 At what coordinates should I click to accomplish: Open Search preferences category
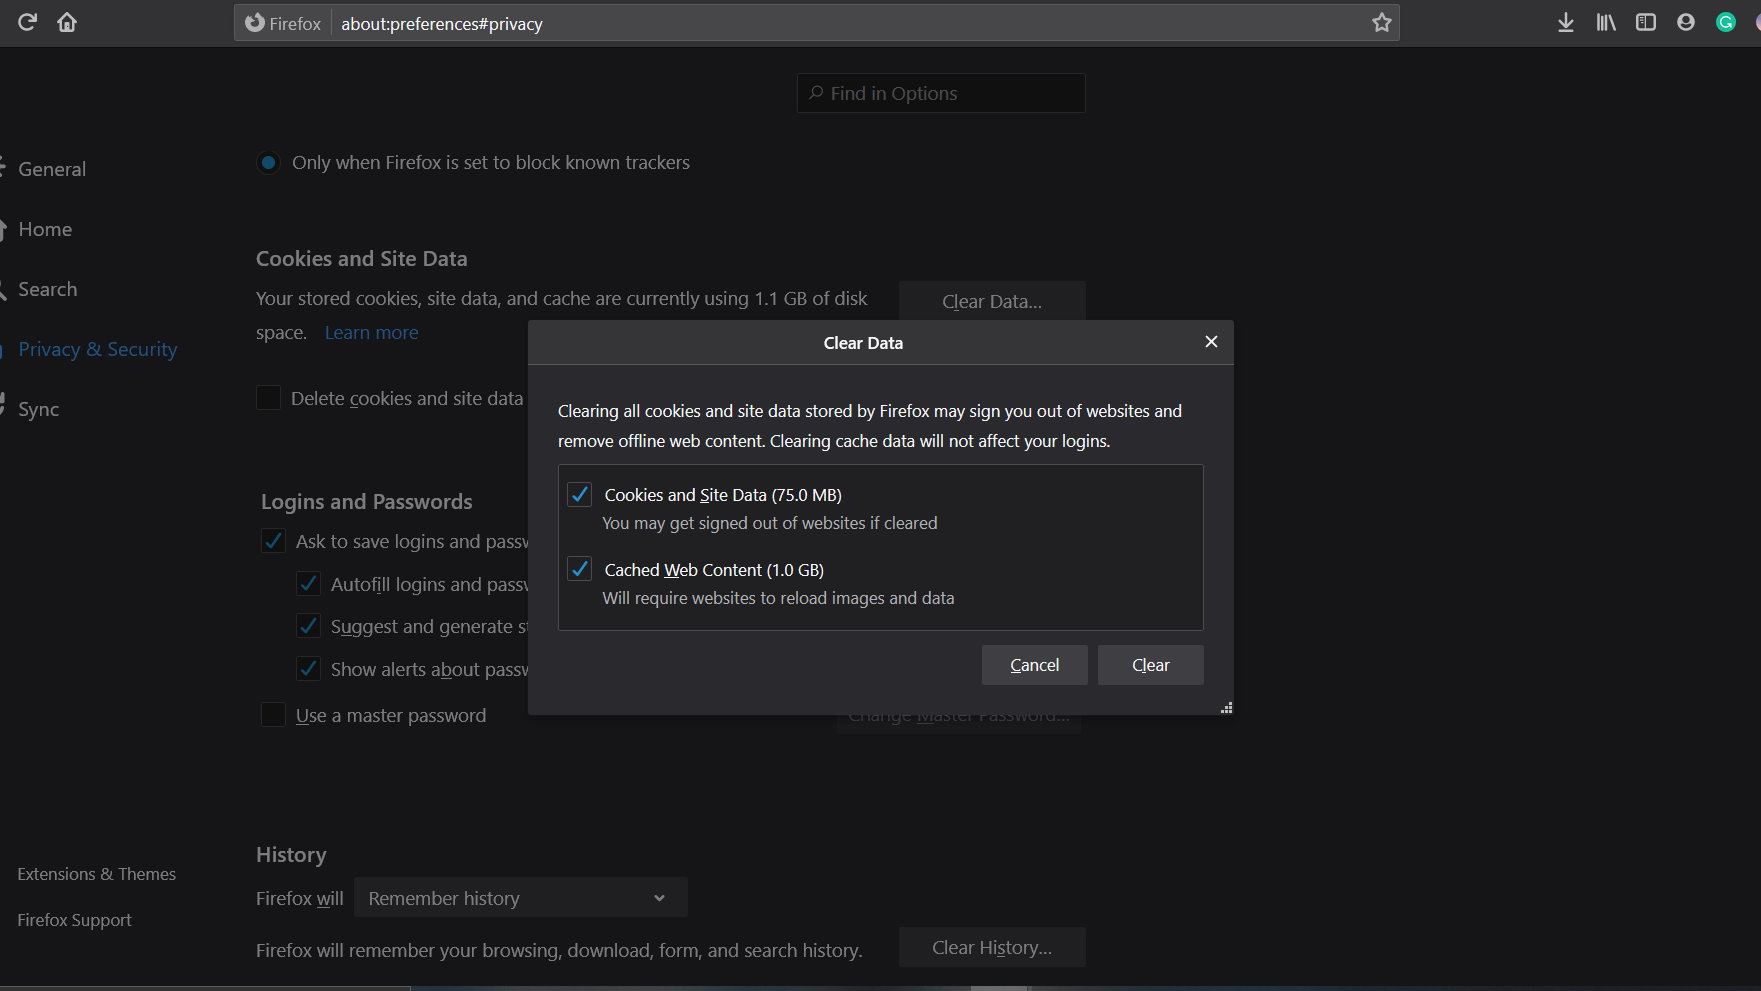(x=47, y=289)
